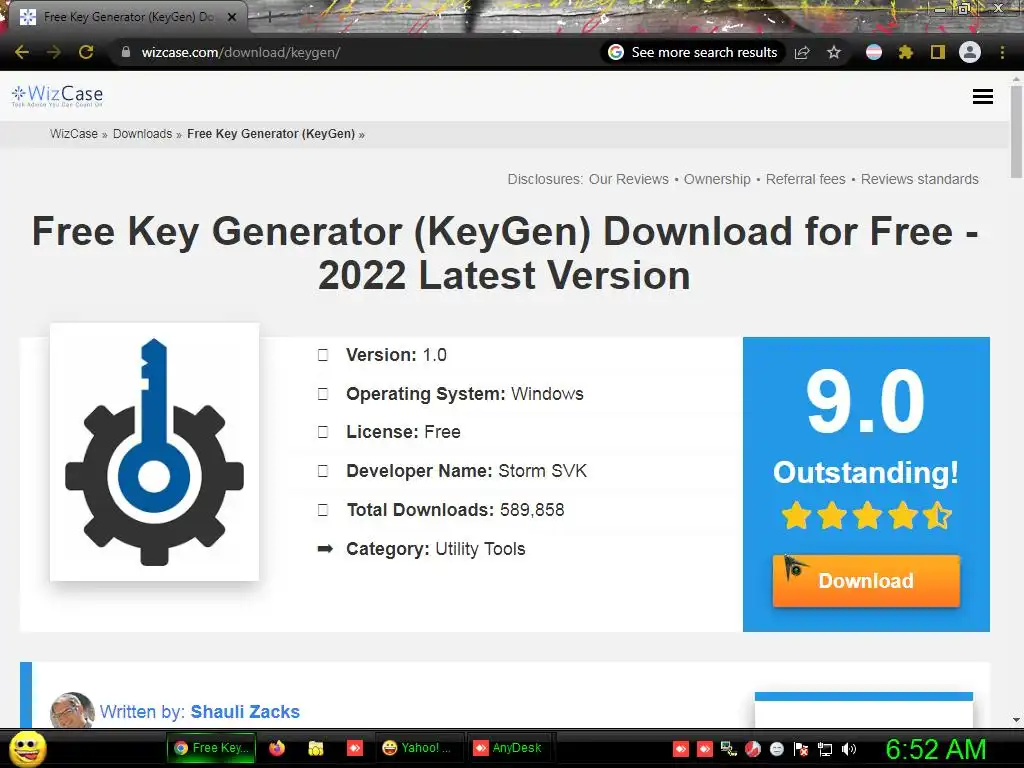Click the page title heading
1024x768 pixels.
505,253
